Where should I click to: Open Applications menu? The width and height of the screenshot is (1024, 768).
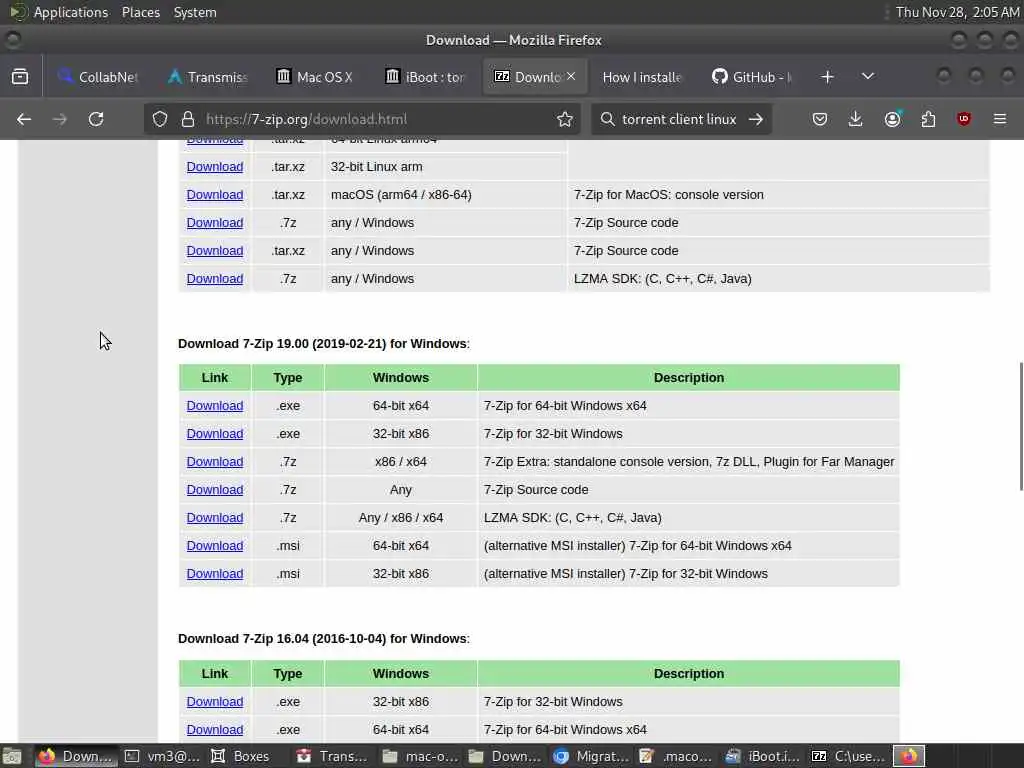[71, 12]
